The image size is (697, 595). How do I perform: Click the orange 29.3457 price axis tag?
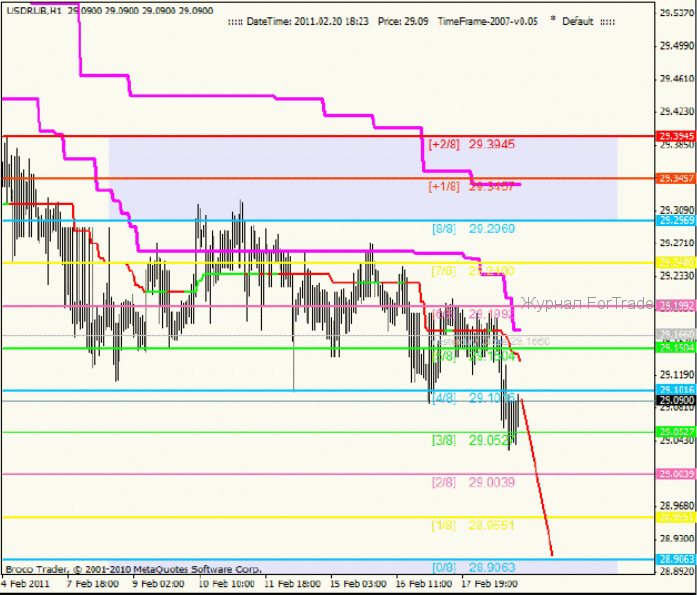676,178
